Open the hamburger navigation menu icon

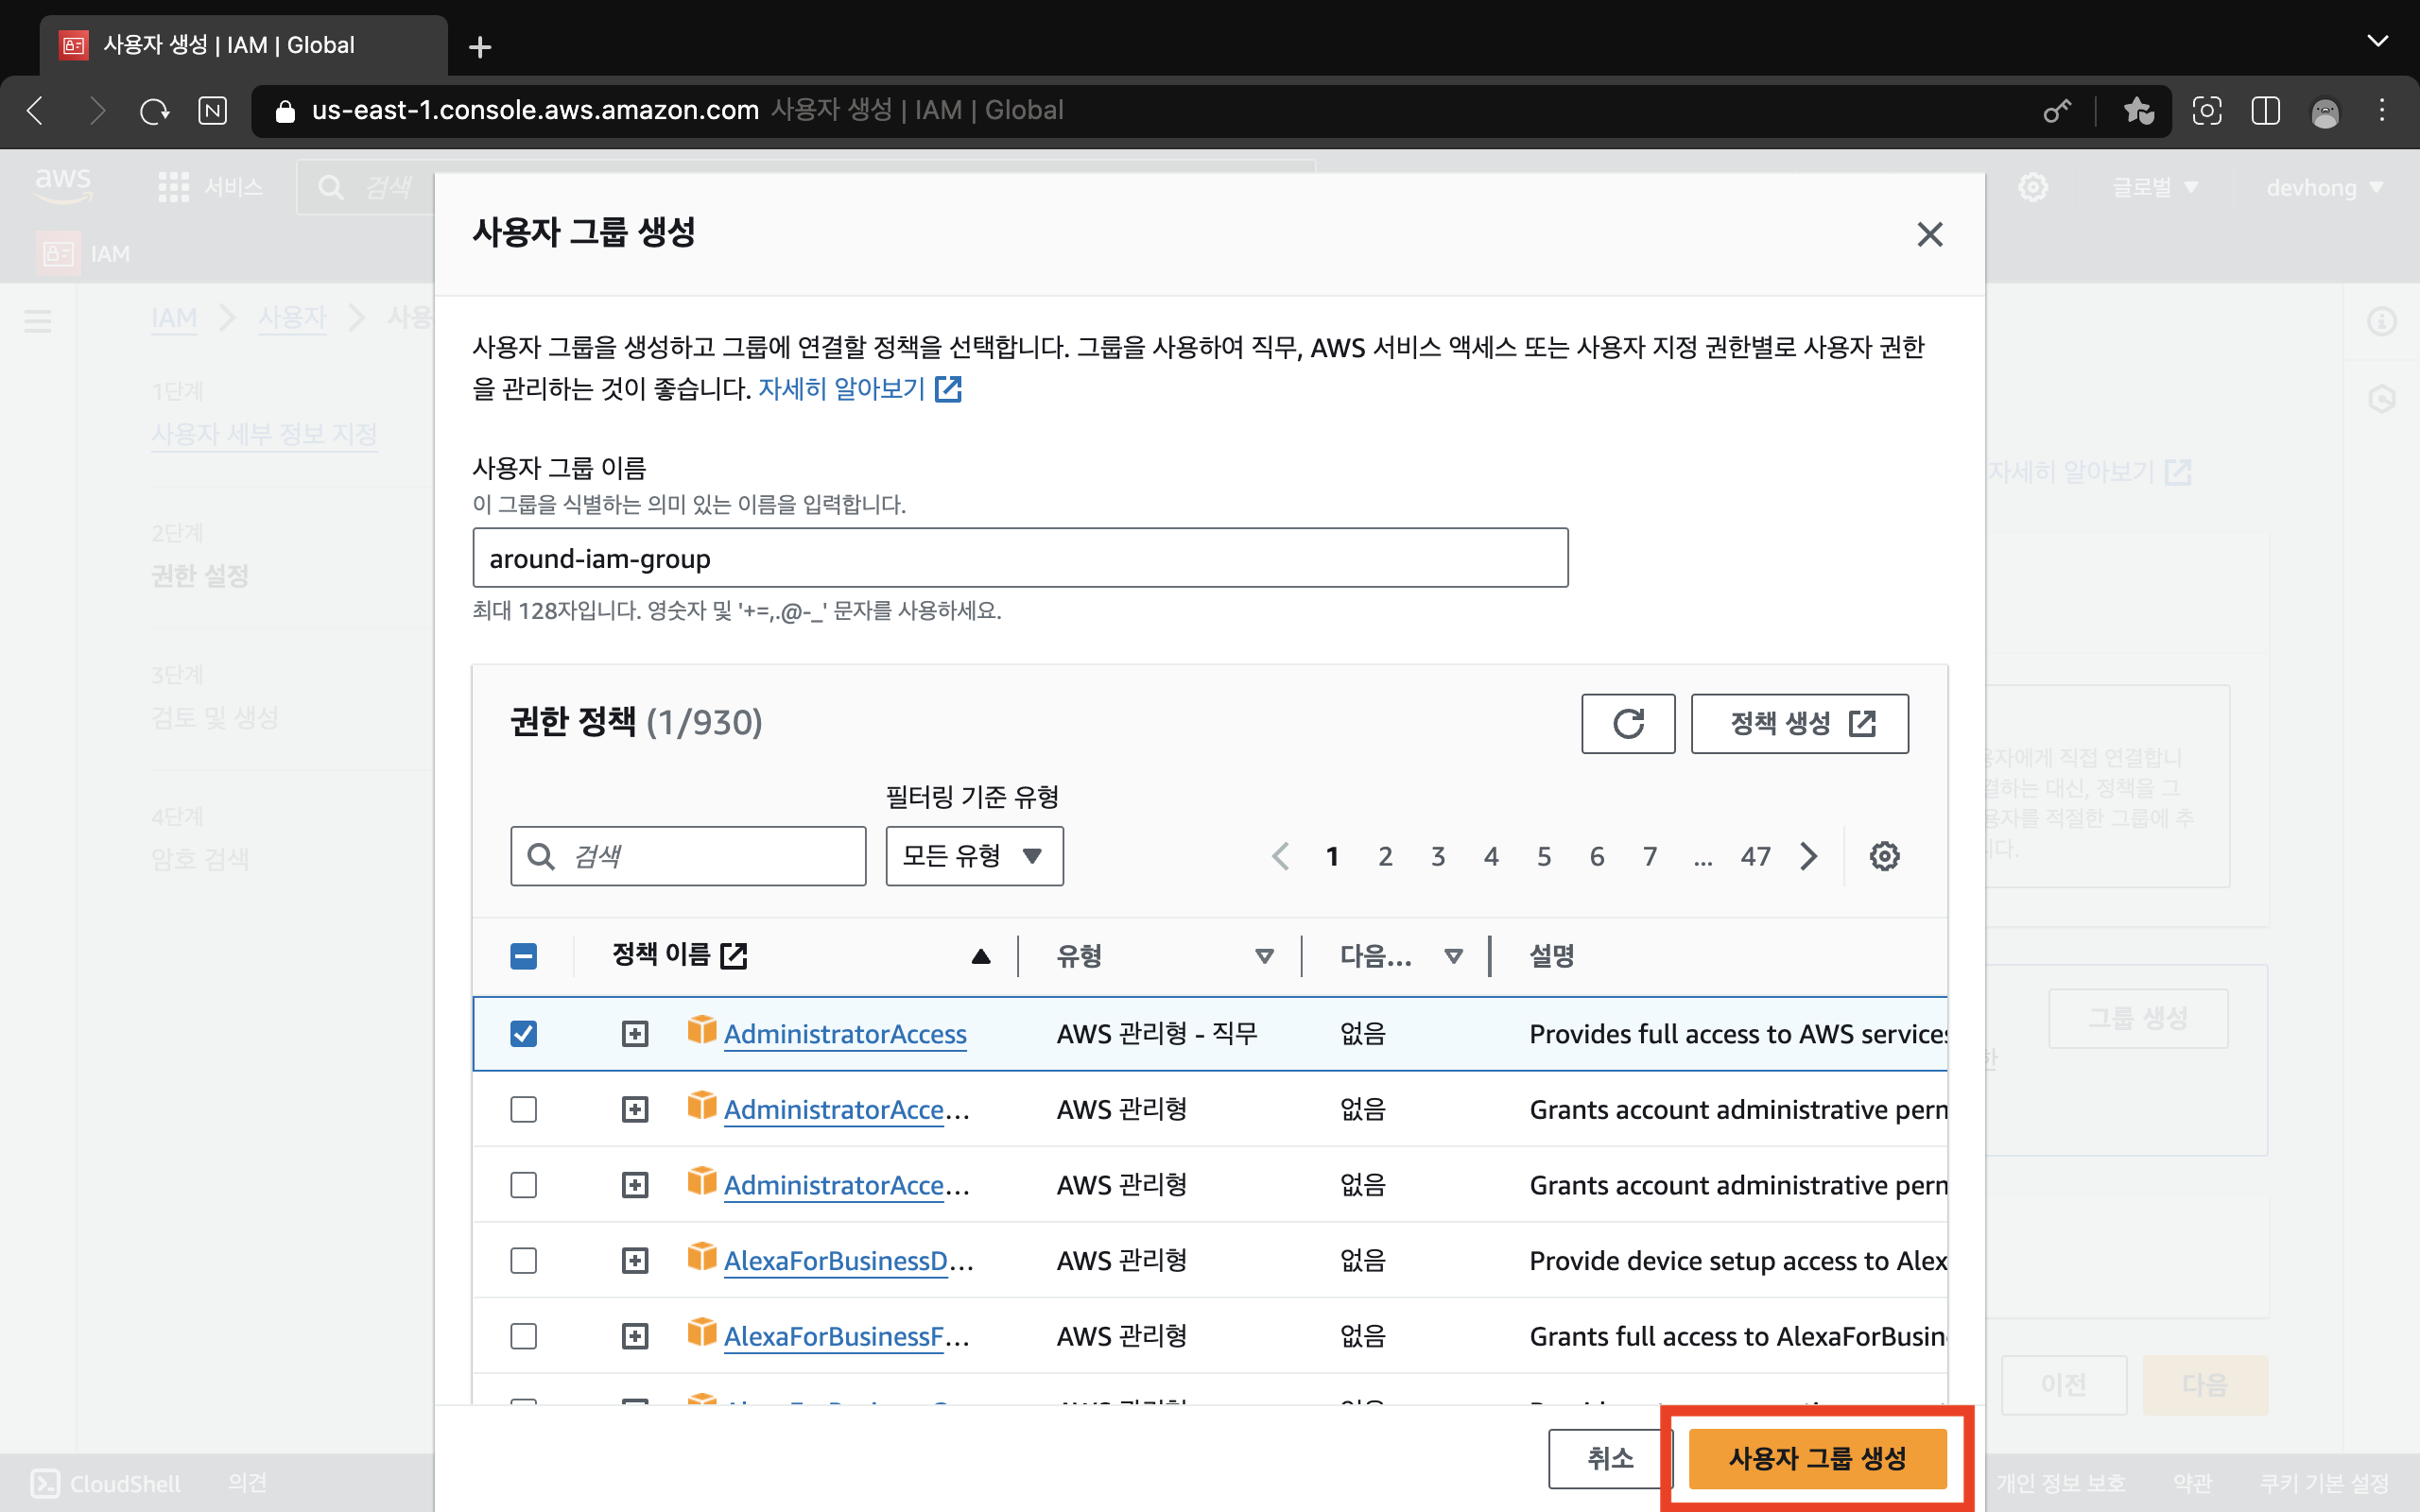pyautogui.click(x=38, y=321)
